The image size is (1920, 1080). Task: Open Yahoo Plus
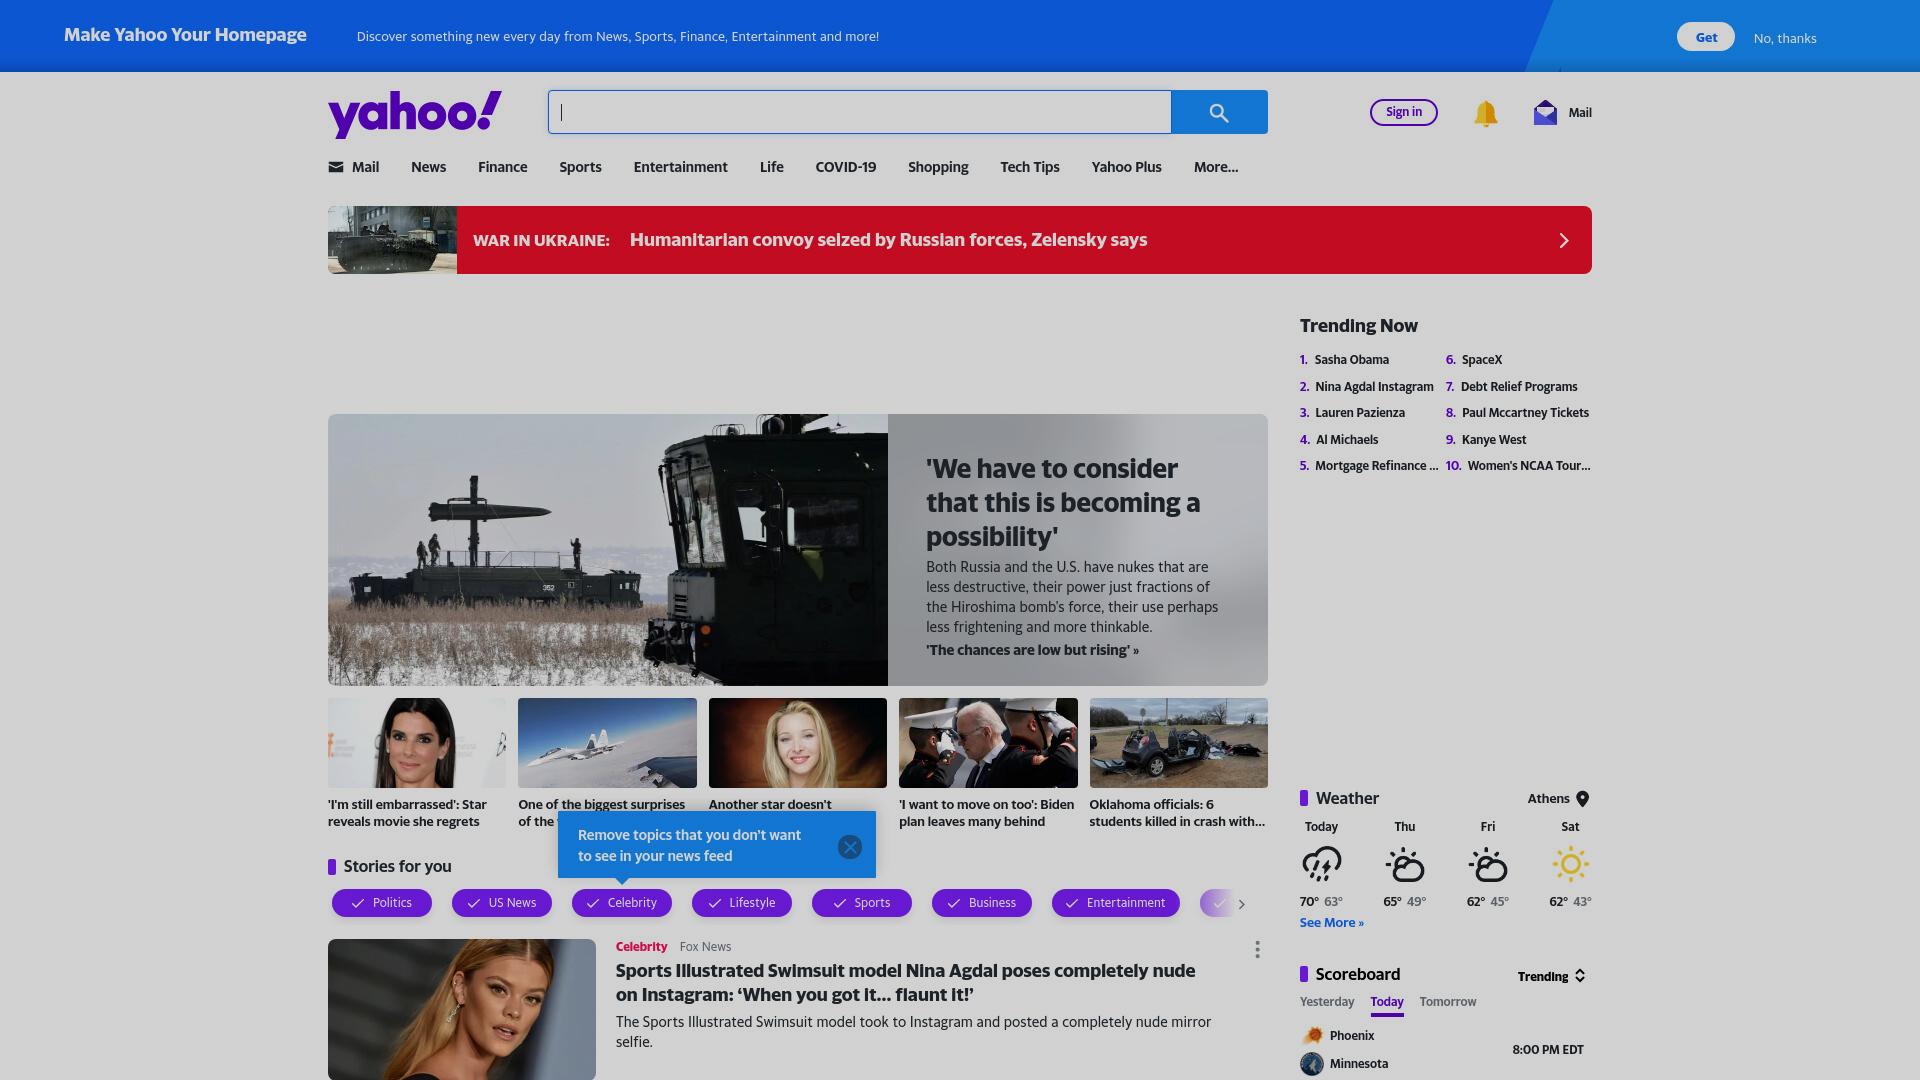coord(1126,167)
